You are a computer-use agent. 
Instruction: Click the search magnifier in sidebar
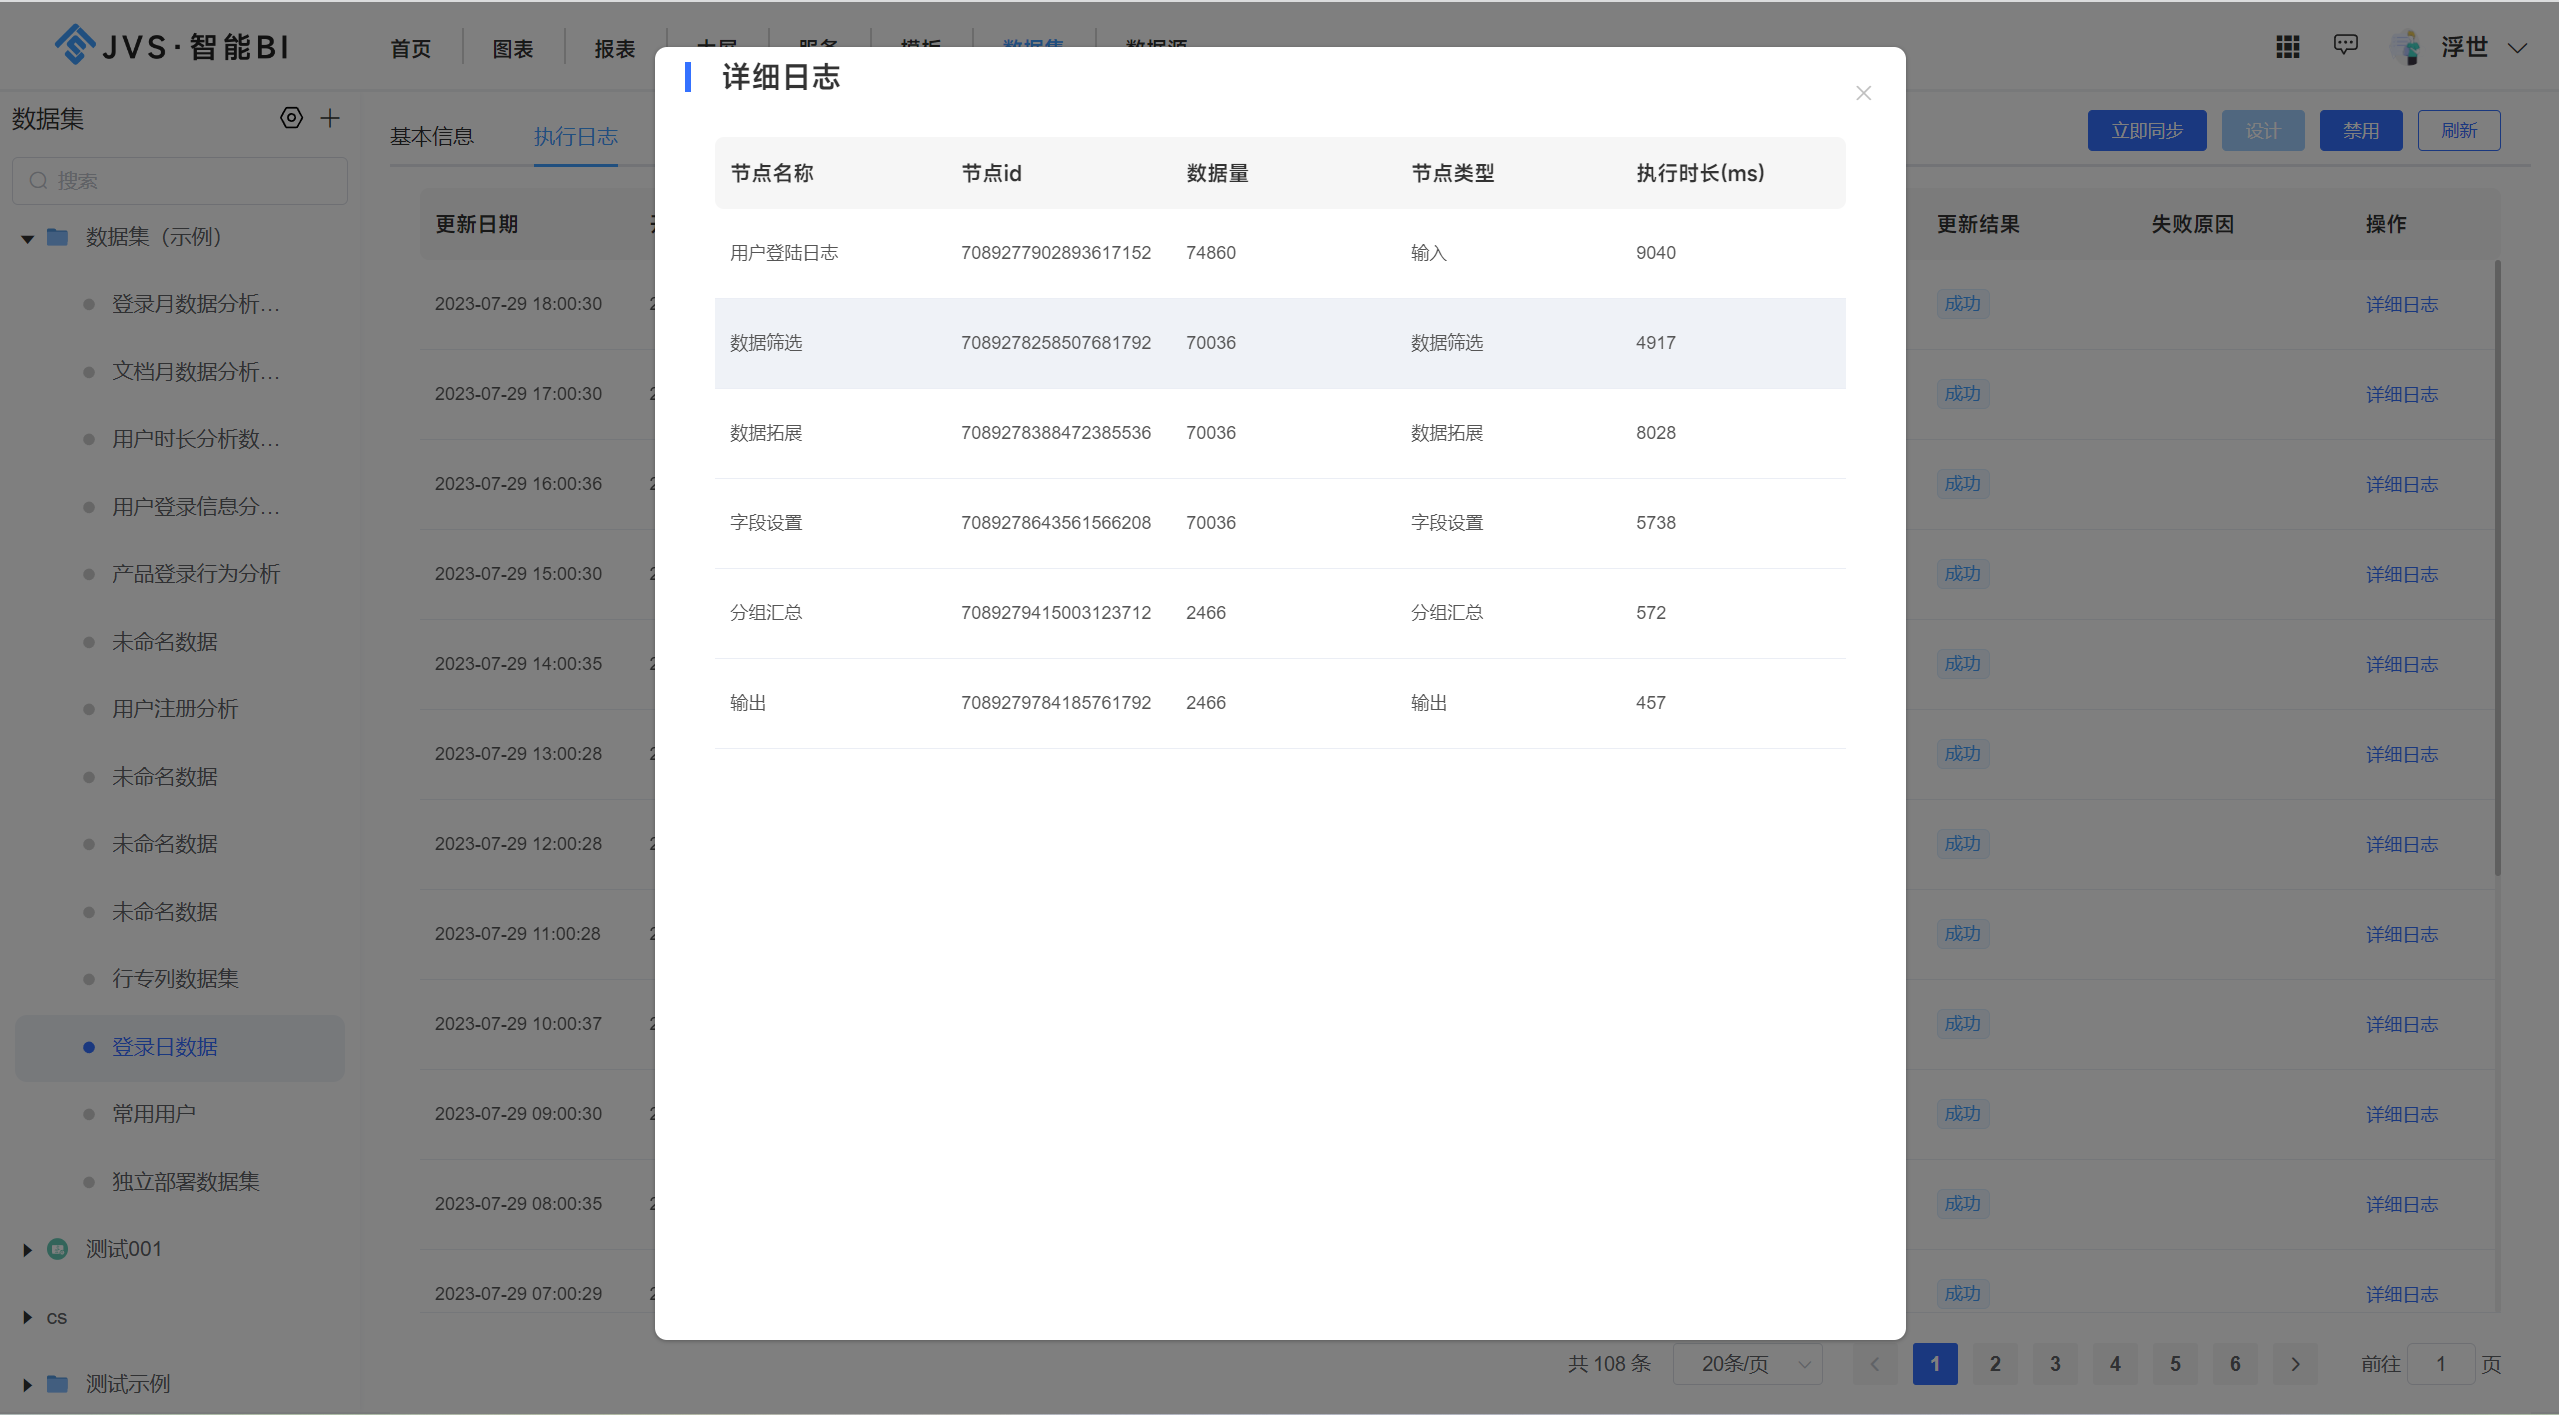point(38,180)
